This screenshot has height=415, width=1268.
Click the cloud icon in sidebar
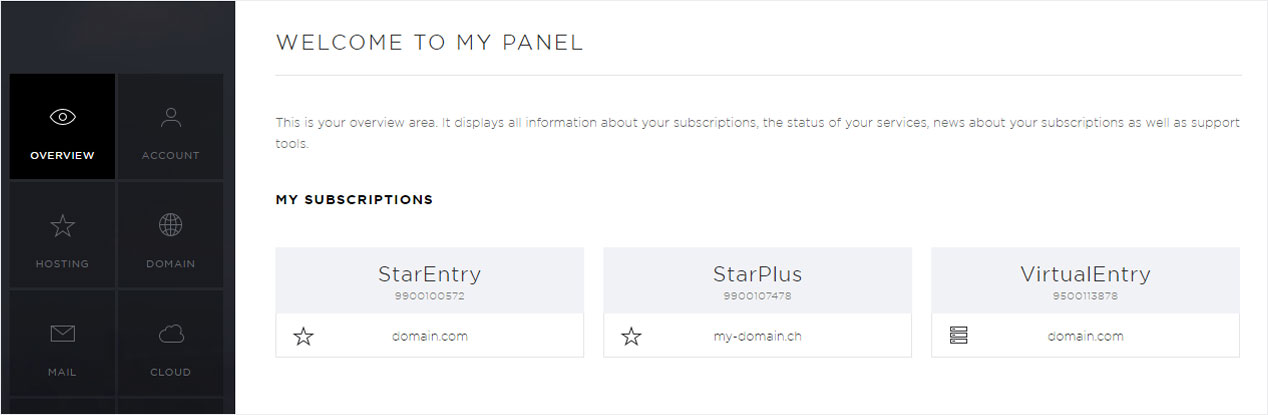click(170, 334)
